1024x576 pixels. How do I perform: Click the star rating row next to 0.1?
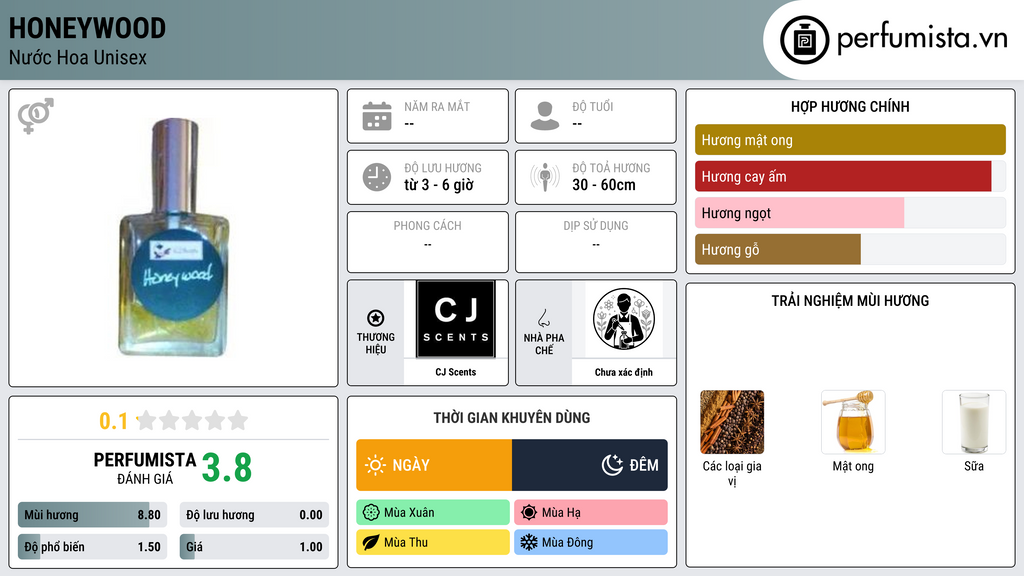tap(192, 420)
